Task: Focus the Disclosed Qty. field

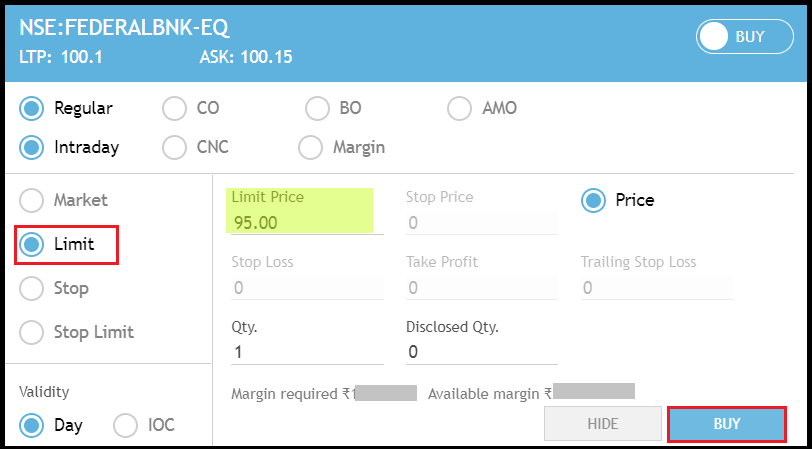Action: 481,352
